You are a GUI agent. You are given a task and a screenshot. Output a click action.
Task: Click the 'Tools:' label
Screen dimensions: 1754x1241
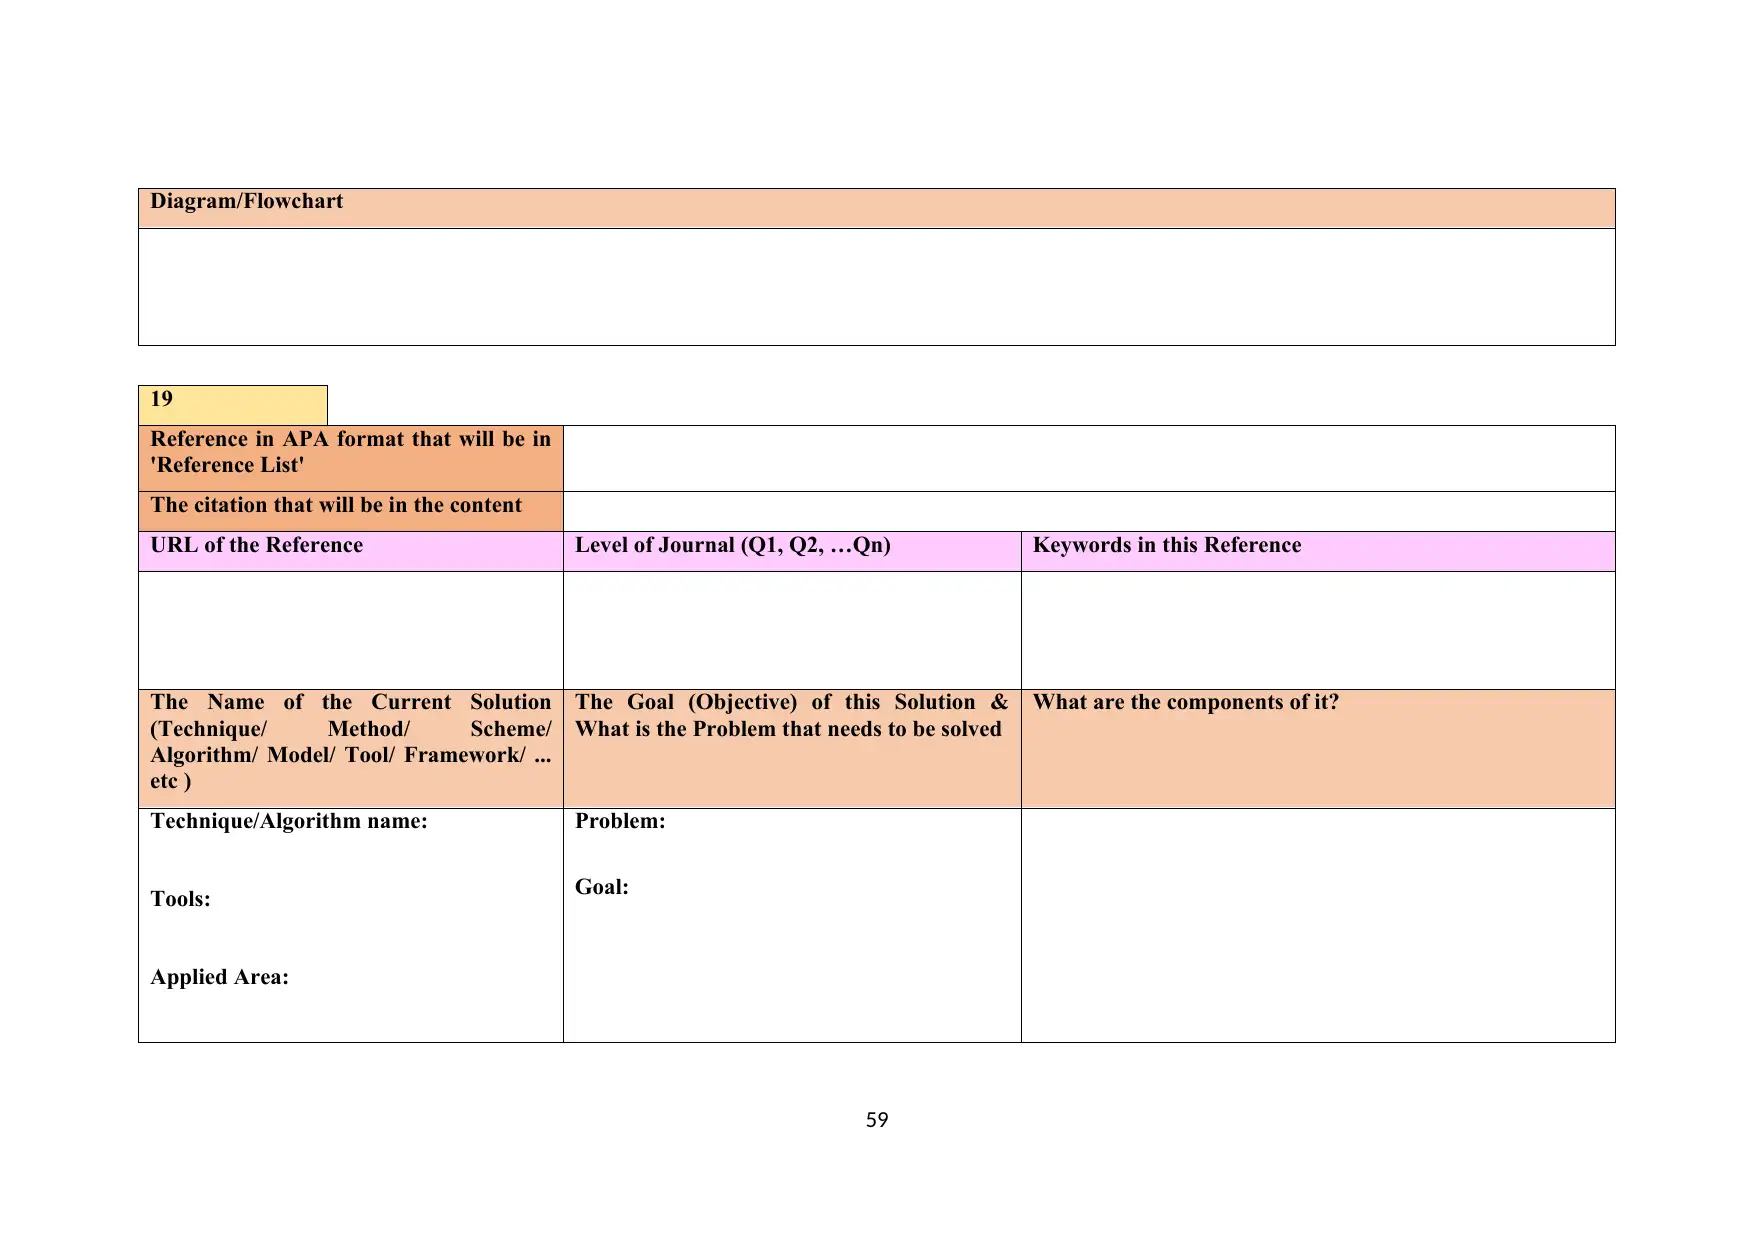tap(181, 899)
